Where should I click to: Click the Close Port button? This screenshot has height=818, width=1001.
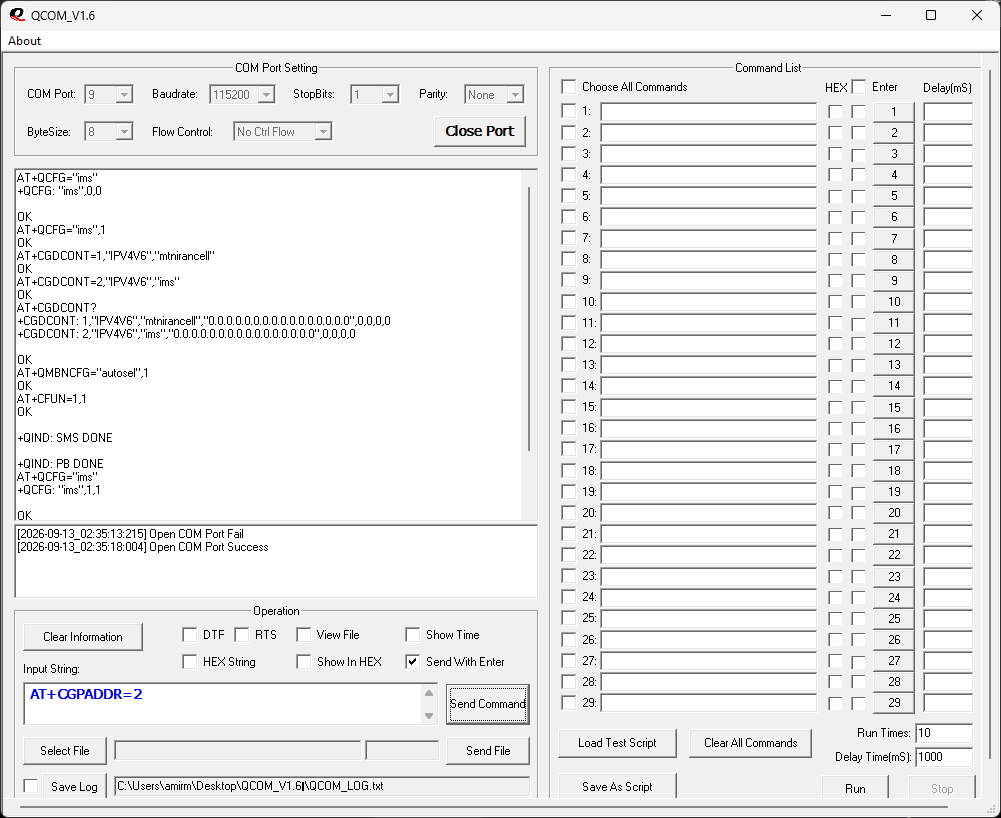479,131
